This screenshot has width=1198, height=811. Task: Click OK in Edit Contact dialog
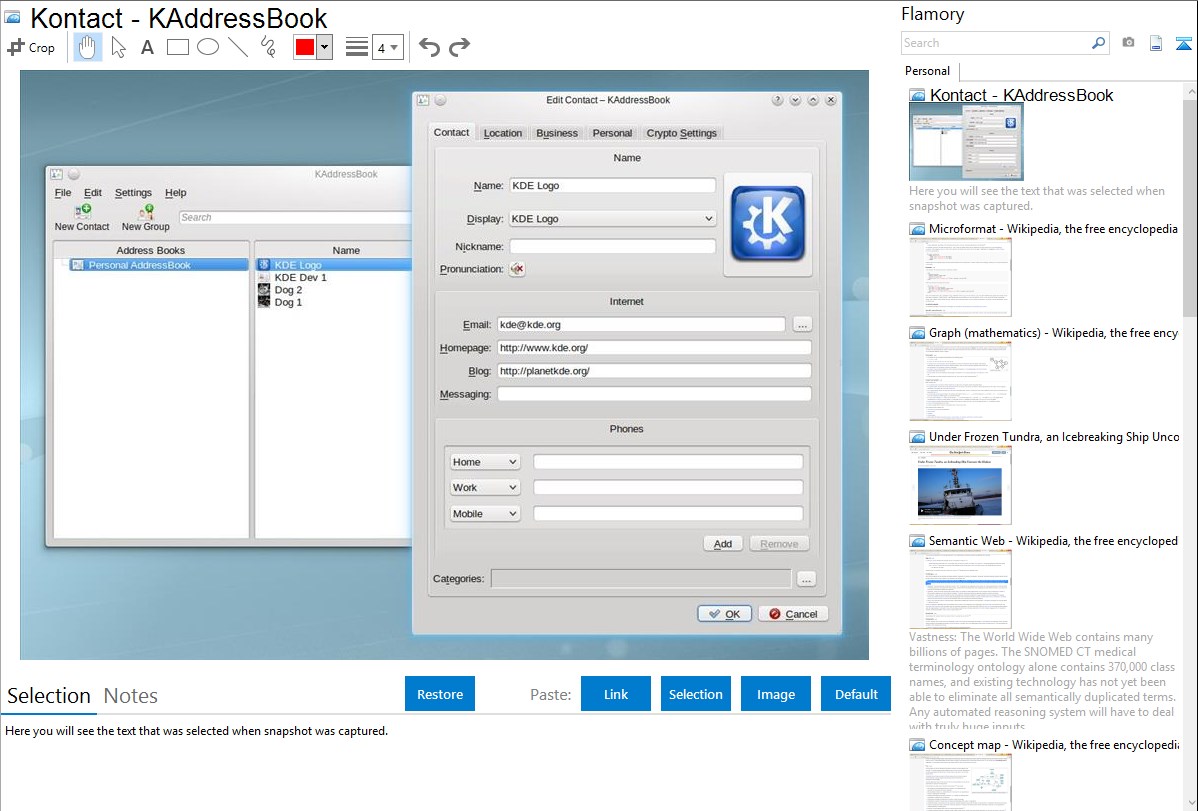[x=724, y=614]
